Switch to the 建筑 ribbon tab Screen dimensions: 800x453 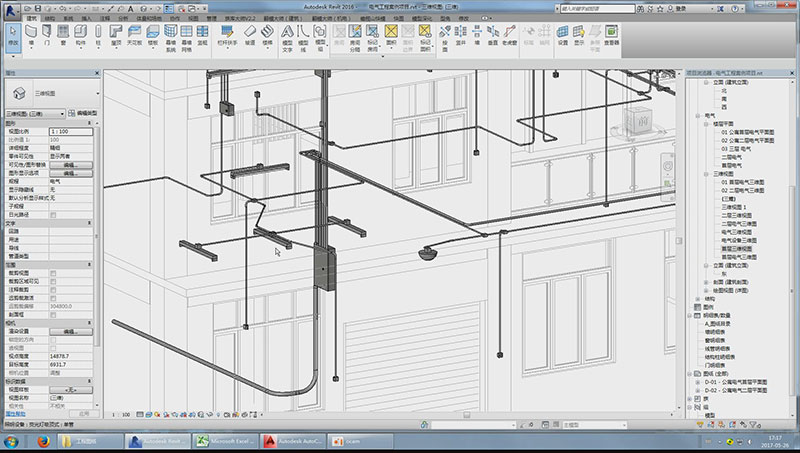[x=34, y=18]
